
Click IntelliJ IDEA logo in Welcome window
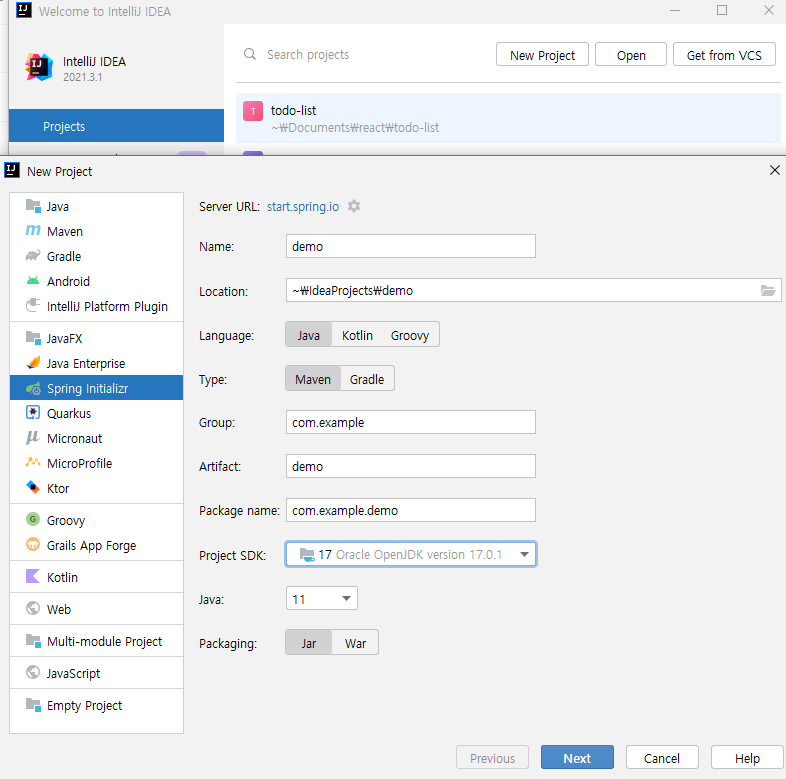tap(39, 67)
